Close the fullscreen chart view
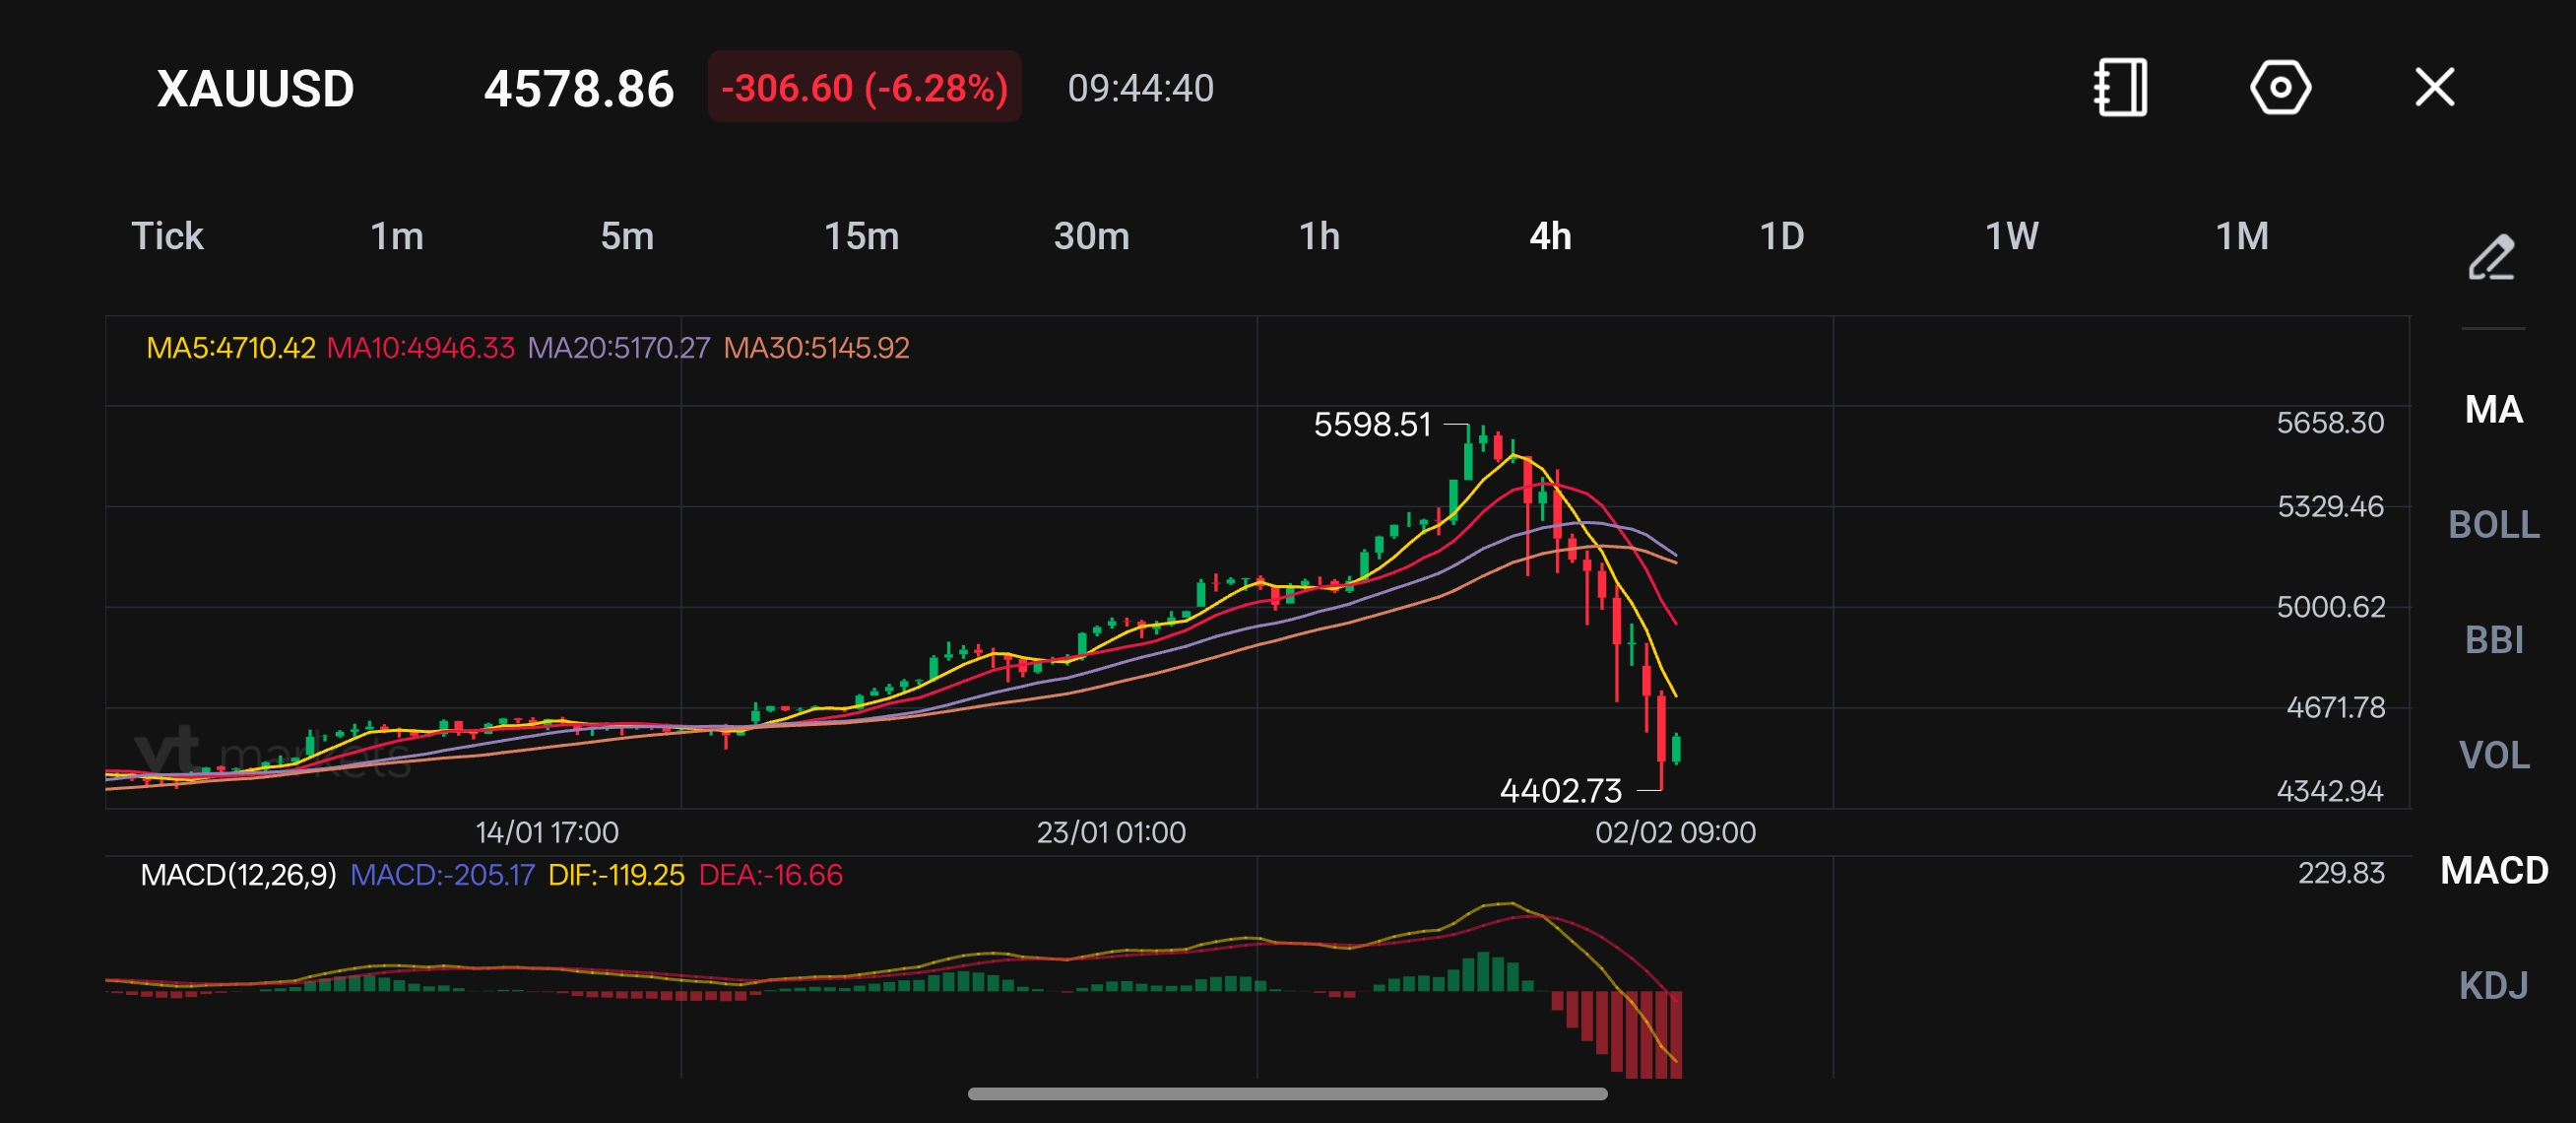Viewport: 2576px width, 1123px height. click(2434, 88)
